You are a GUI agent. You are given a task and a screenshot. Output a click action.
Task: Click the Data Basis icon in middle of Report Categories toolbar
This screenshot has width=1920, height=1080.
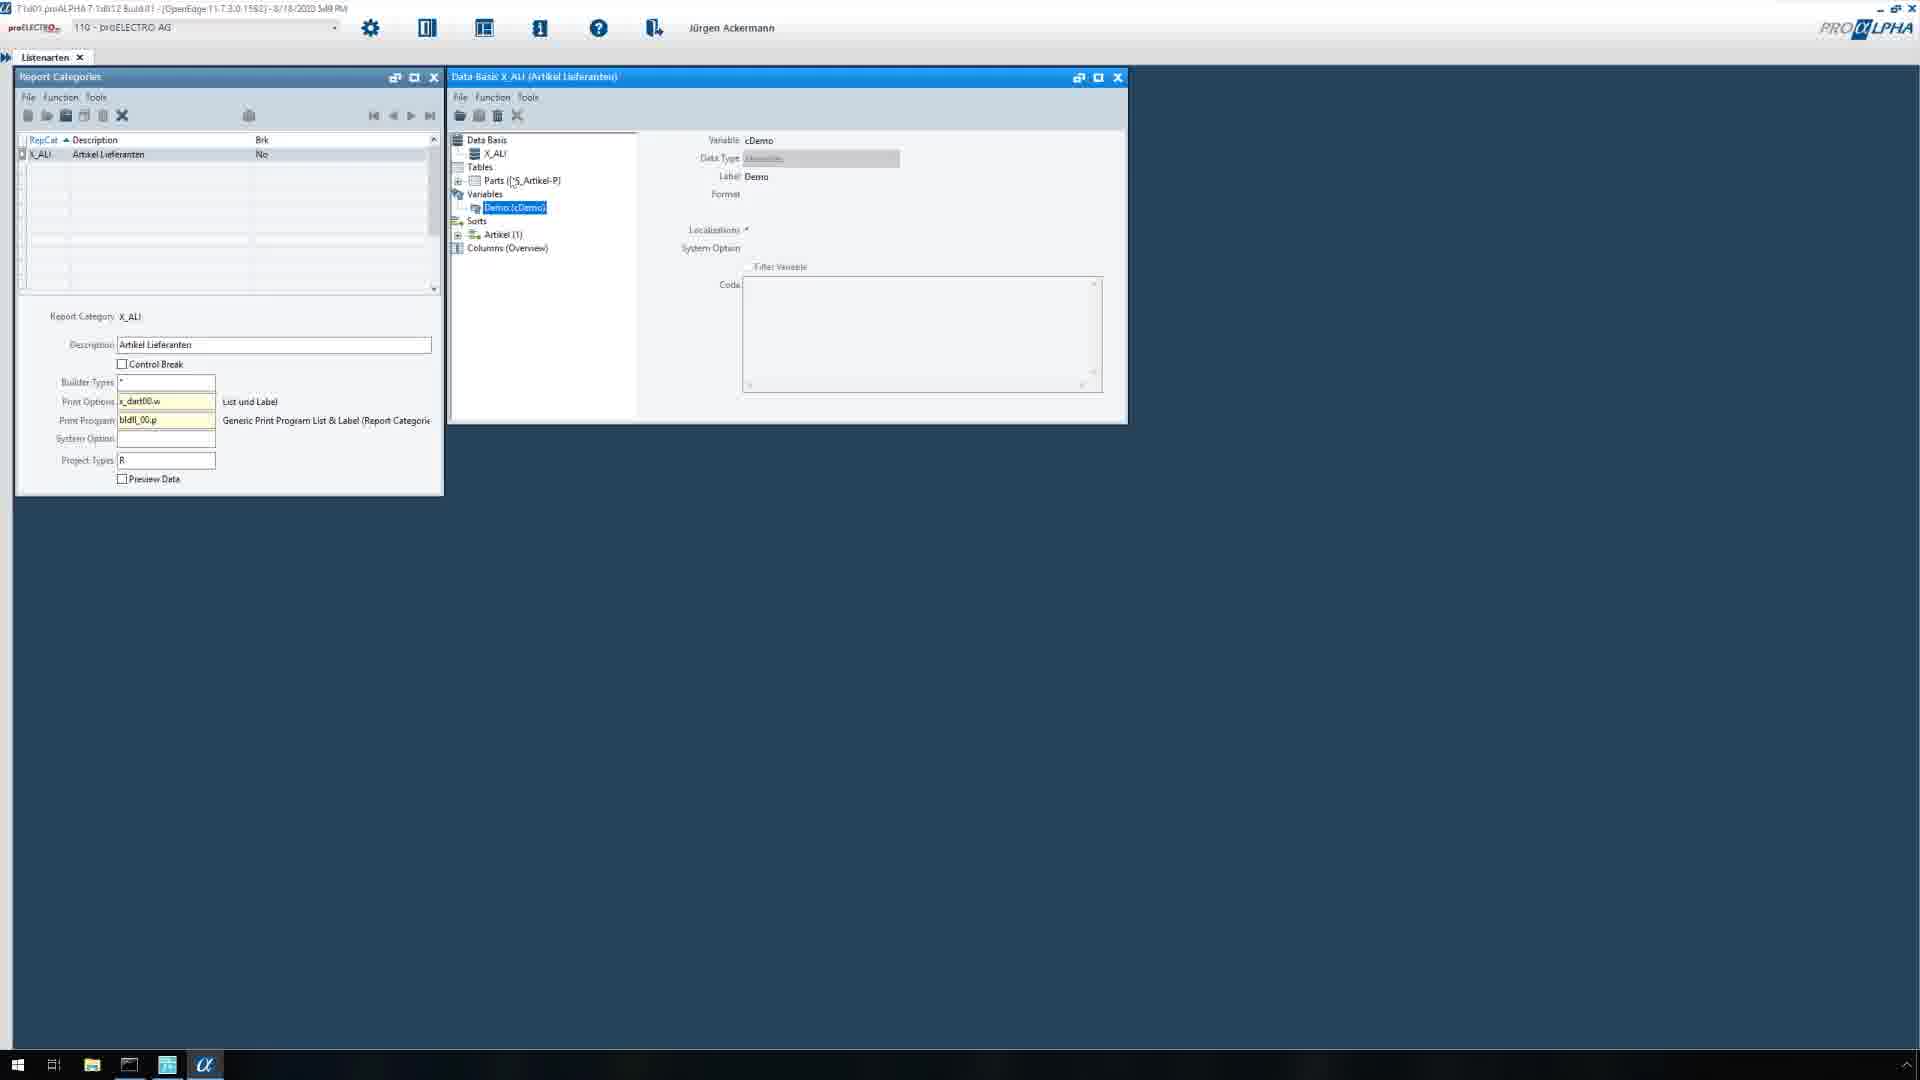click(249, 116)
